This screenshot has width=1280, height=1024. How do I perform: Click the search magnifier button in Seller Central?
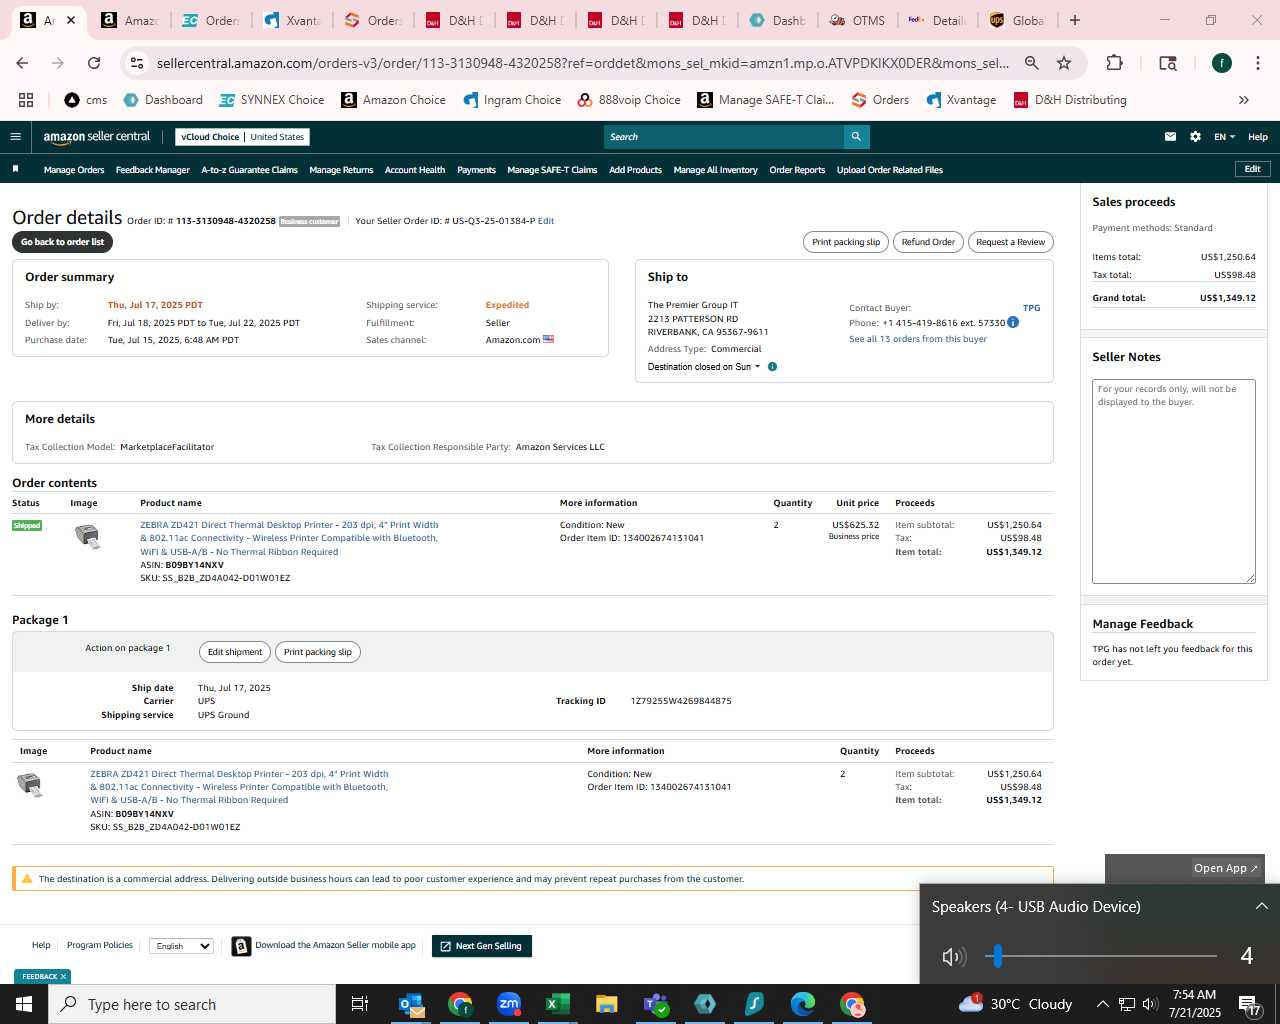(856, 137)
